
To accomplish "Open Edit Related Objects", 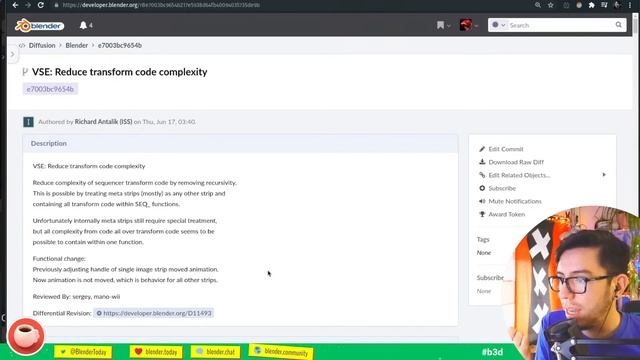I will click(519, 175).
